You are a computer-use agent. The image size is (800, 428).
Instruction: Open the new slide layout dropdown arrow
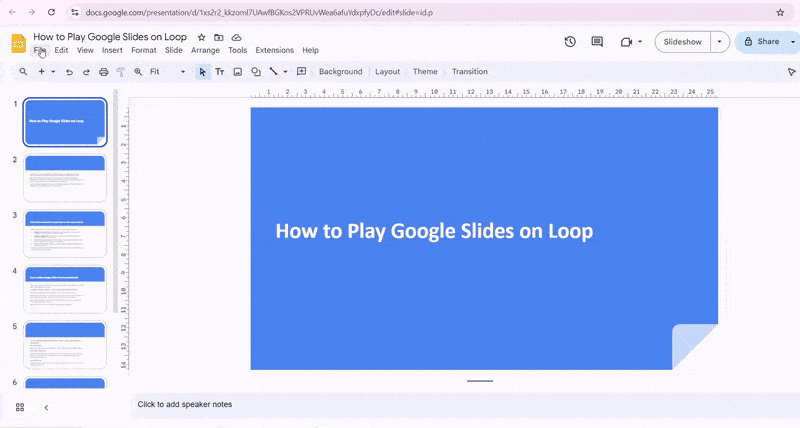(x=53, y=72)
